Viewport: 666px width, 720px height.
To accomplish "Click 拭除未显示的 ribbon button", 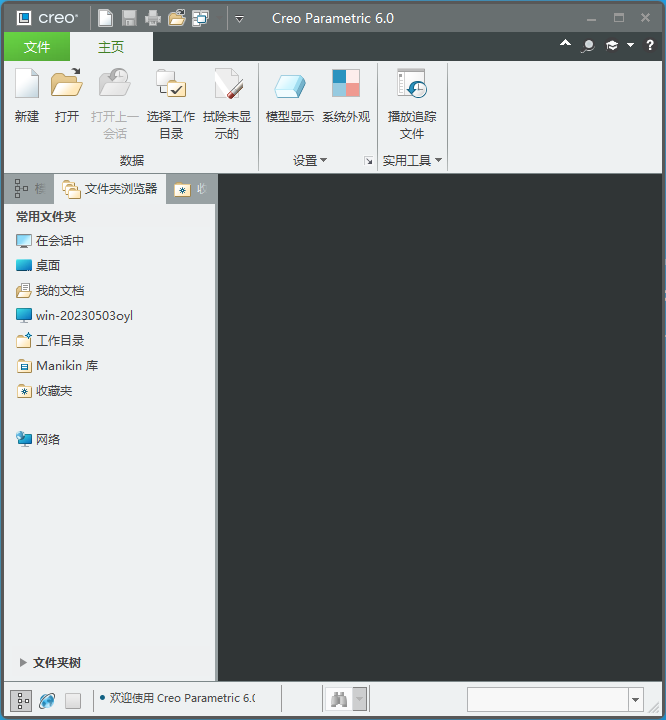I will click(227, 104).
